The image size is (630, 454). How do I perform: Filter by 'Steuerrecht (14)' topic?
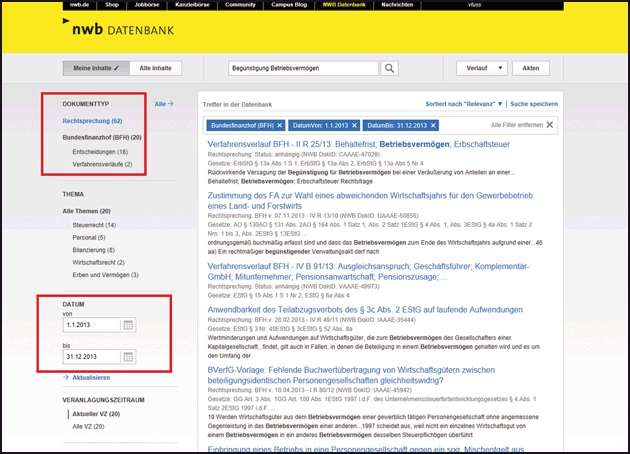pos(95,227)
